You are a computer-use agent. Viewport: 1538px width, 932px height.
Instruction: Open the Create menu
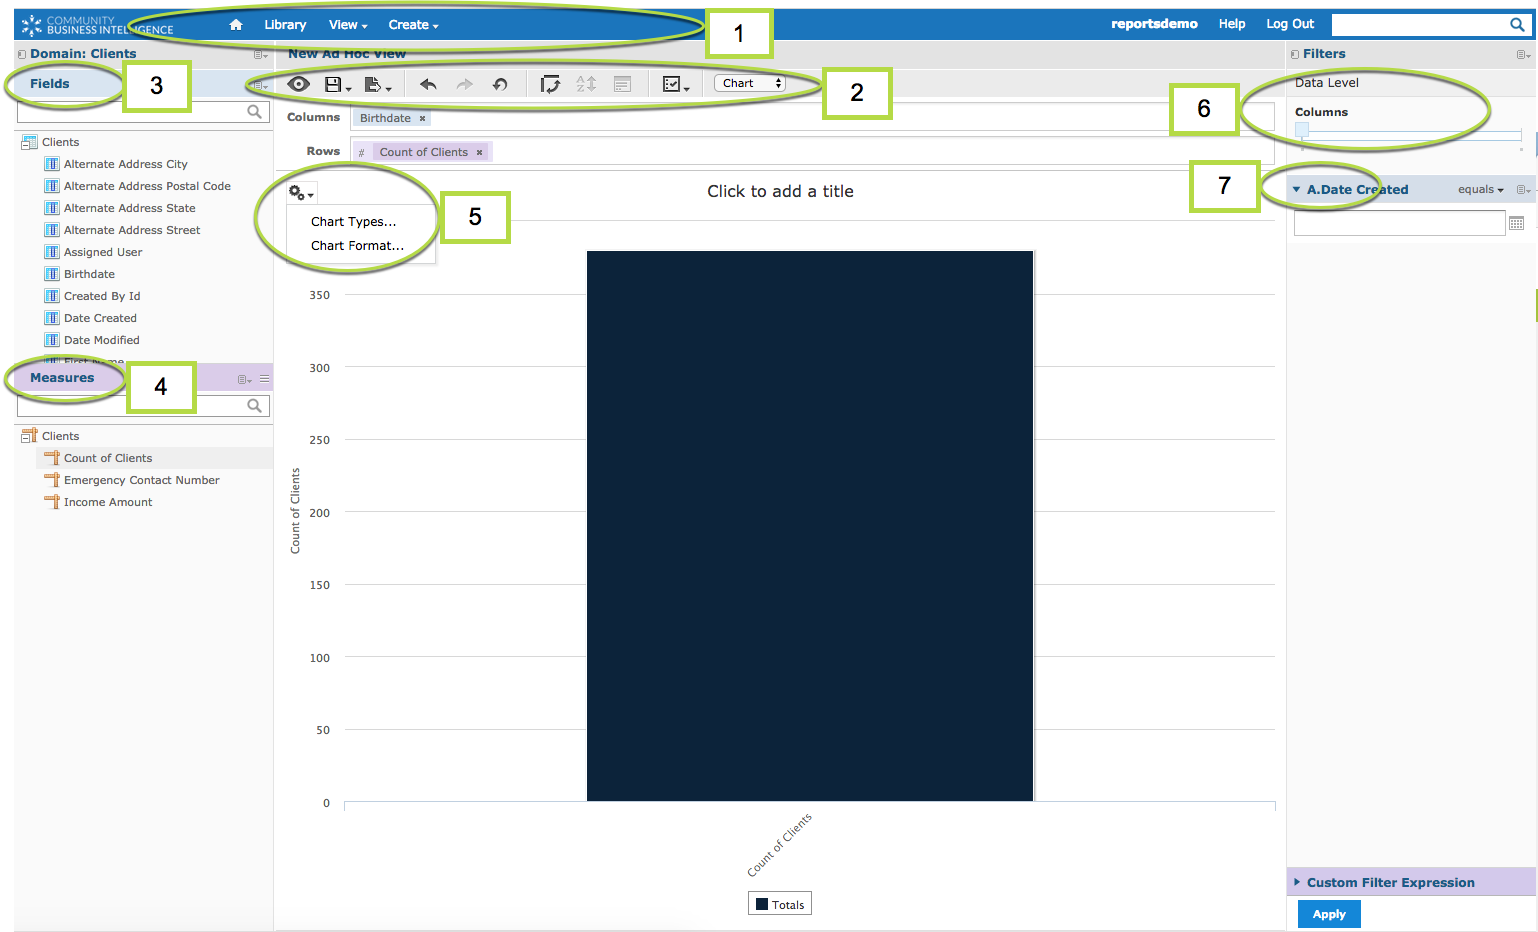(x=410, y=24)
